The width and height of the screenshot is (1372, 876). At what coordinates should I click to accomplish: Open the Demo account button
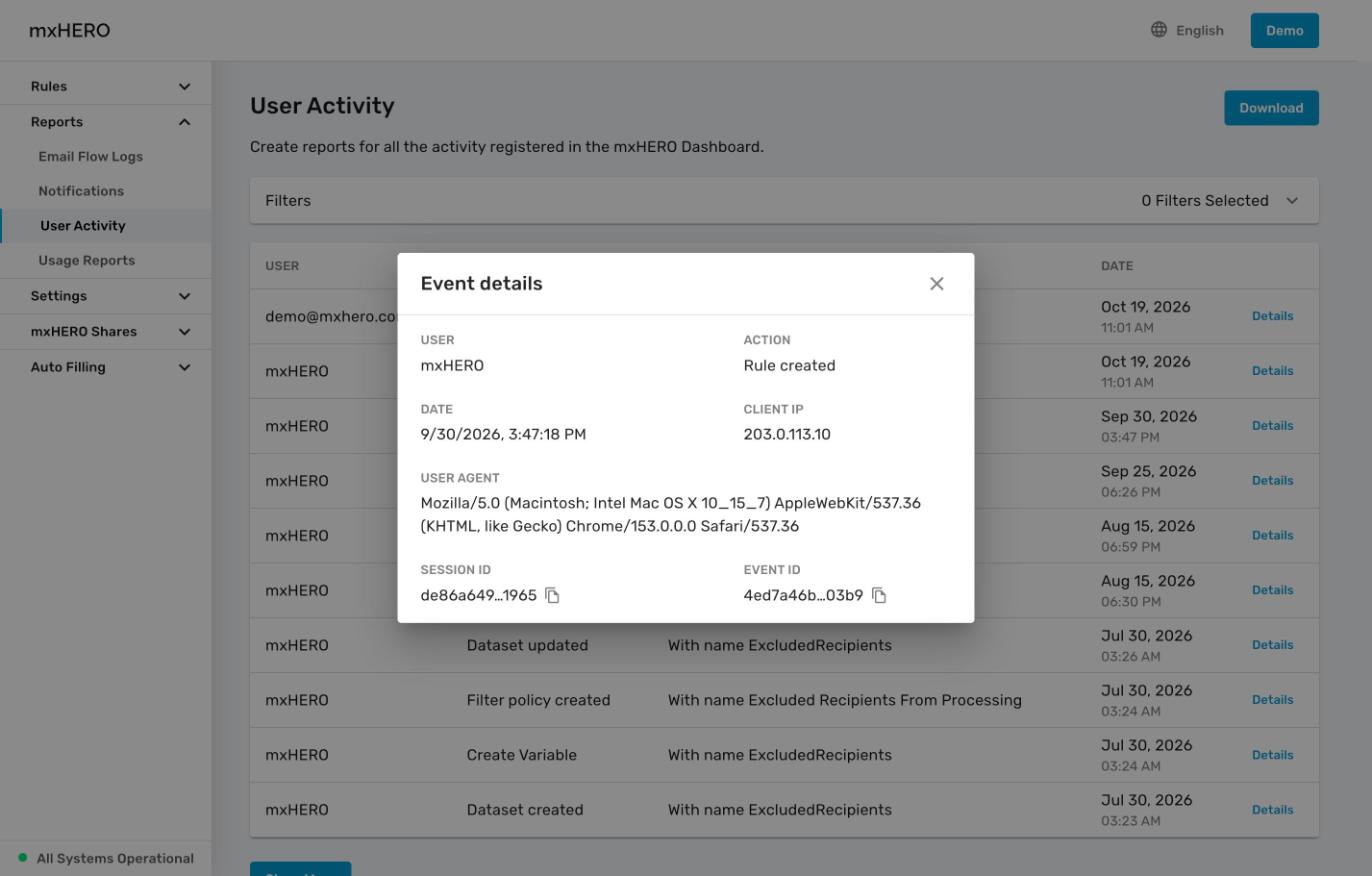(x=1284, y=30)
